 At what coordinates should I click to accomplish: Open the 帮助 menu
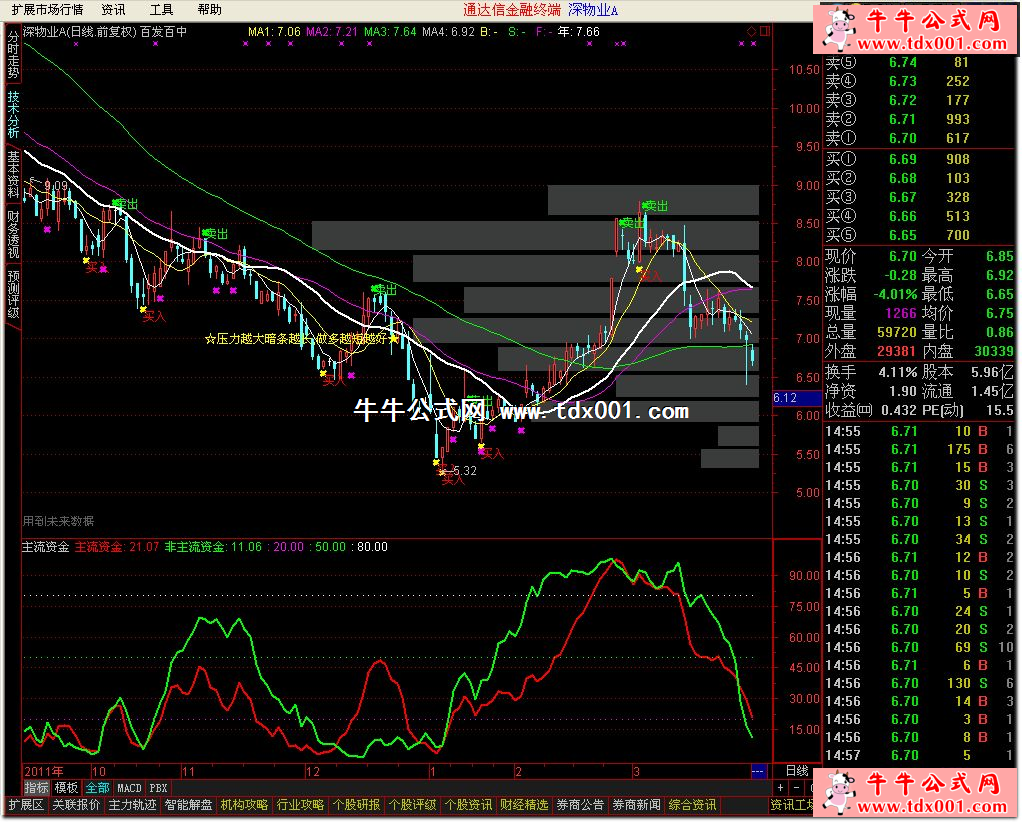tap(210, 9)
